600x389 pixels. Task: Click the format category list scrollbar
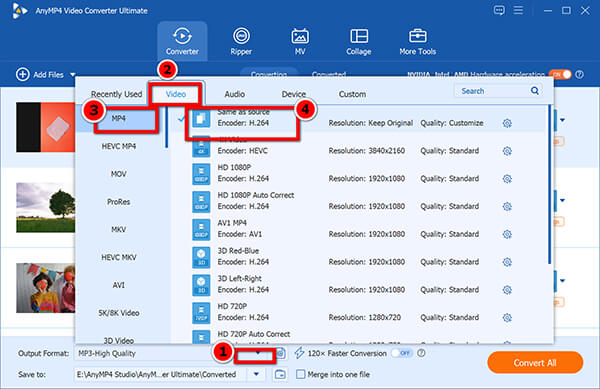[x=166, y=127]
